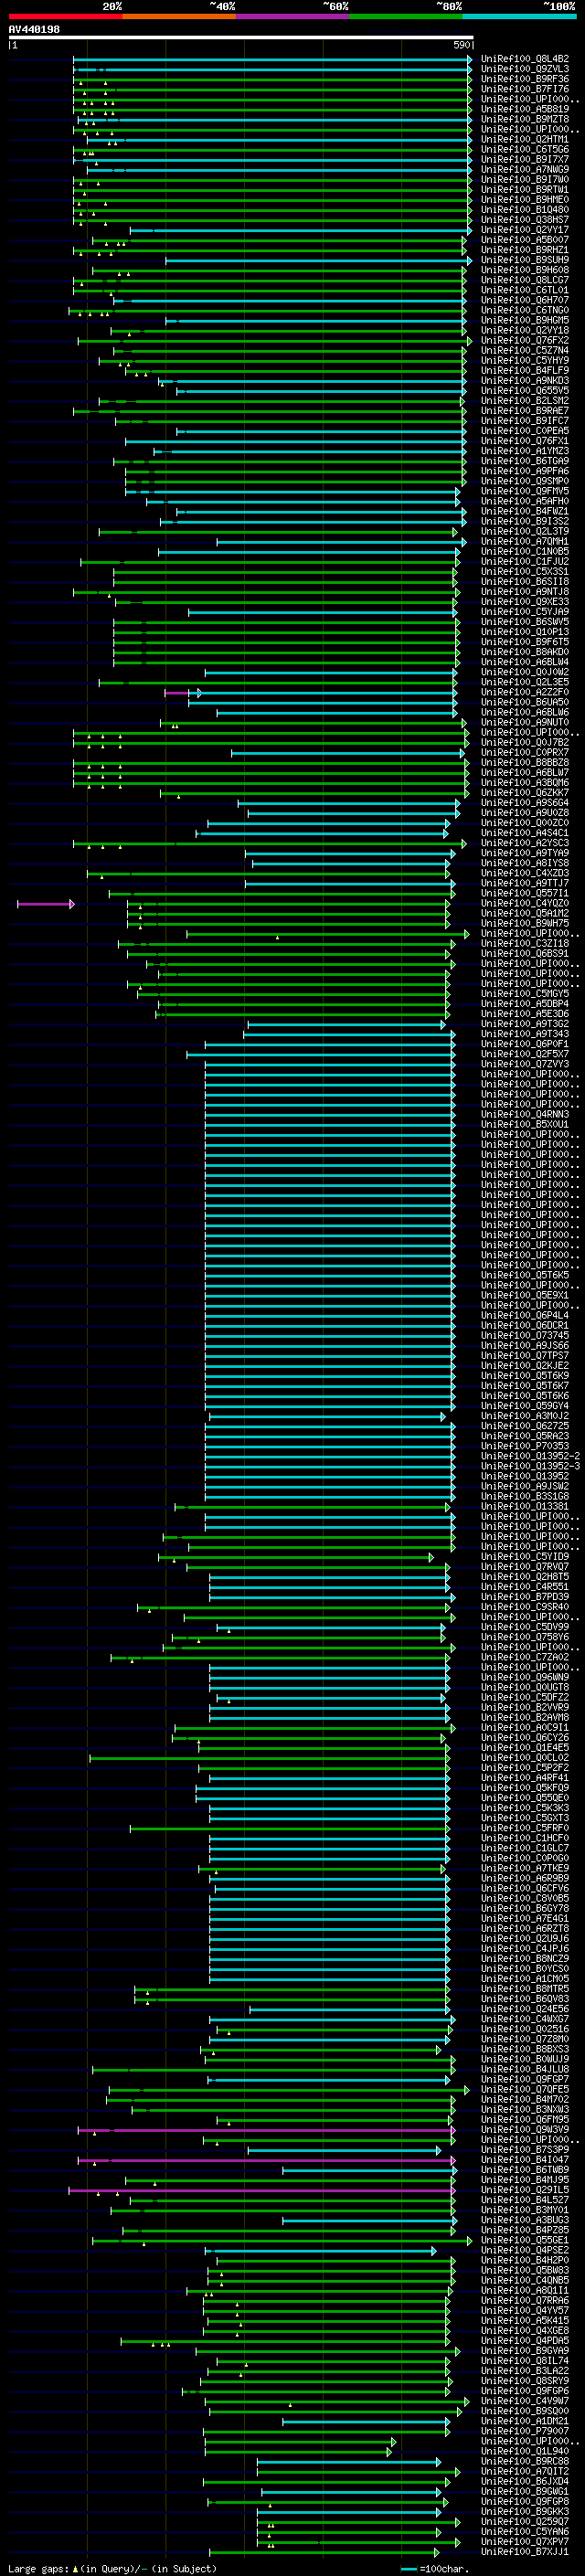The width and height of the screenshot is (585, 2576).
Task: Select hit label UniRef100_C9SR40
Action: [x=525, y=1607]
